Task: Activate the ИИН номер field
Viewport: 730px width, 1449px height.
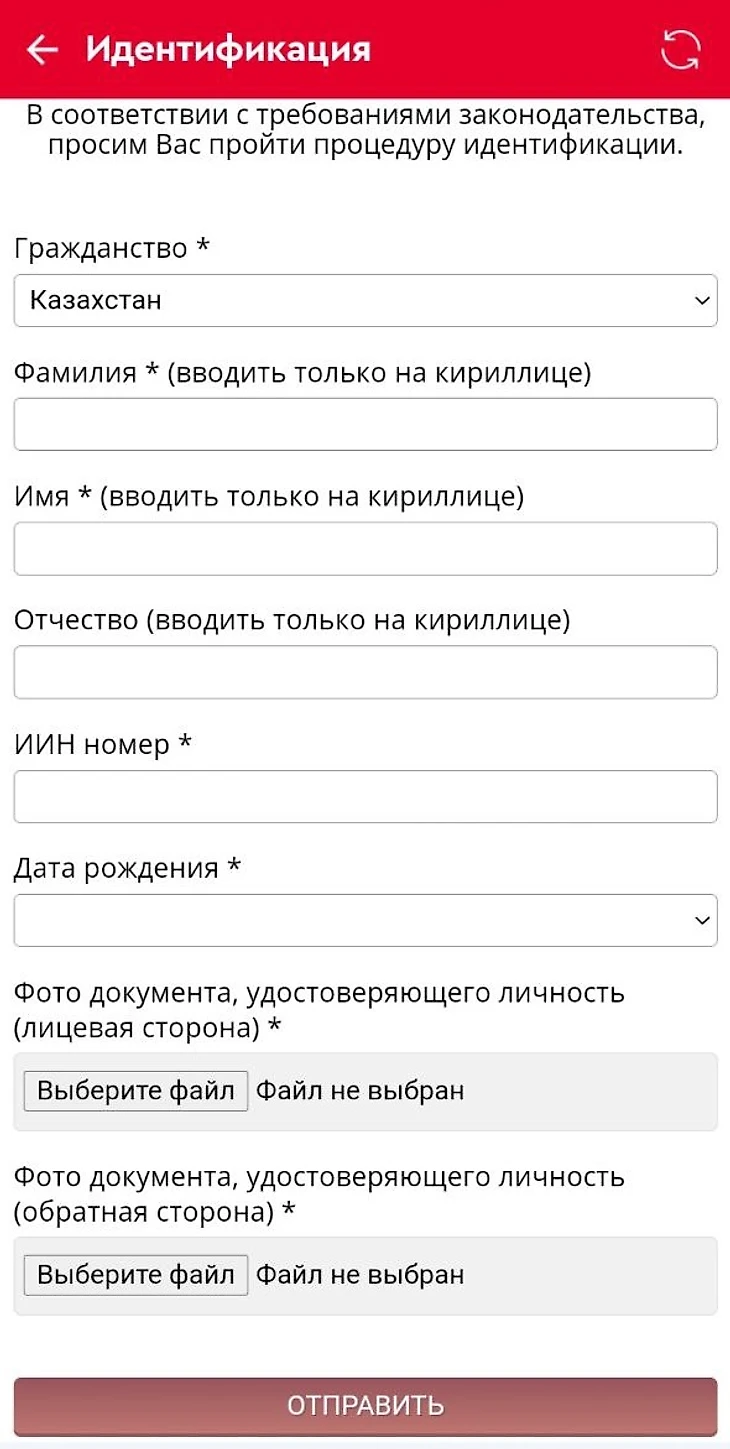Action: coord(365,796)
